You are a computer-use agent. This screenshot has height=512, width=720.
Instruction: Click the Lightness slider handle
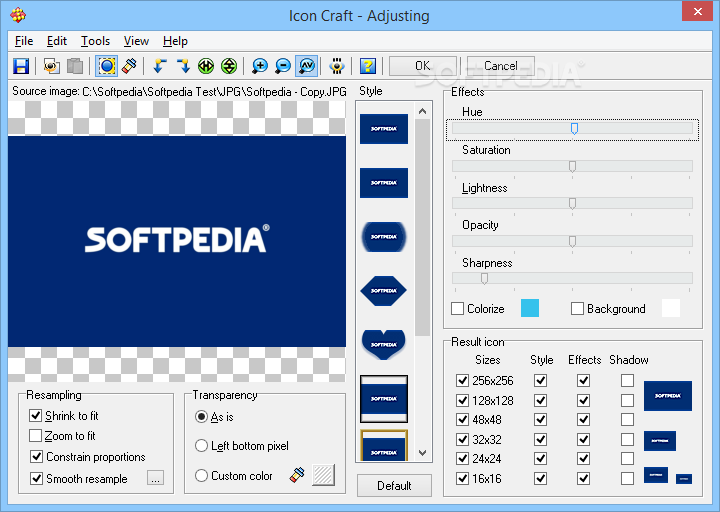coord(573,203)
